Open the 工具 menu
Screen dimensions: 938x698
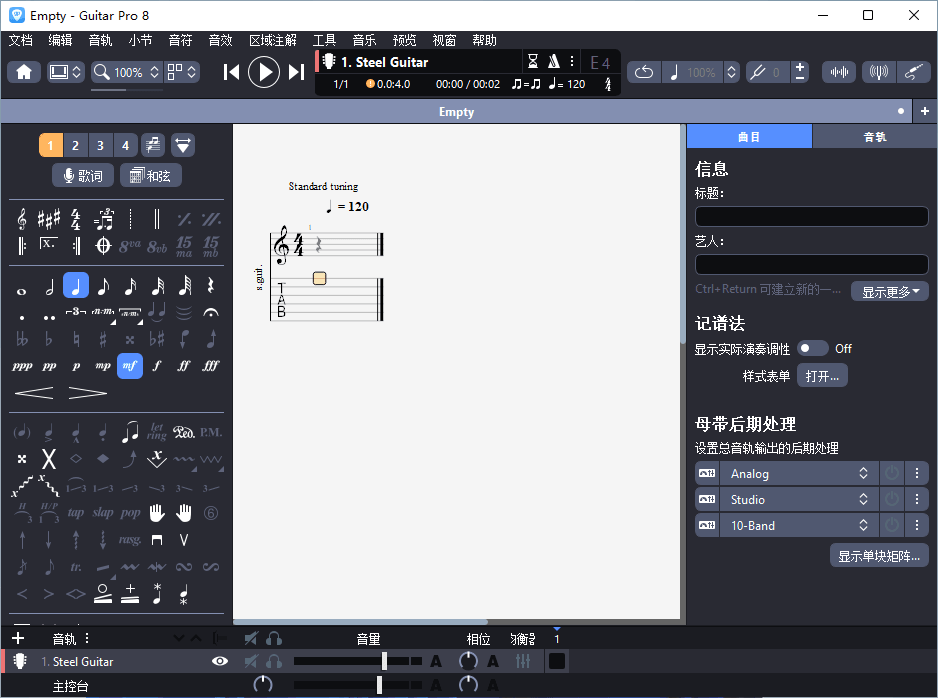click(323, 40)
